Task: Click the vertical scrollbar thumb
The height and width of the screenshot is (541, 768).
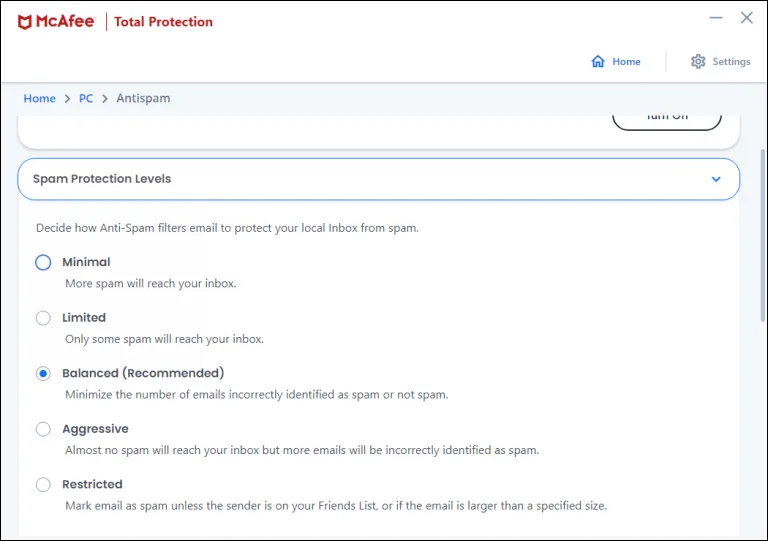Action: tap(763, 235)
